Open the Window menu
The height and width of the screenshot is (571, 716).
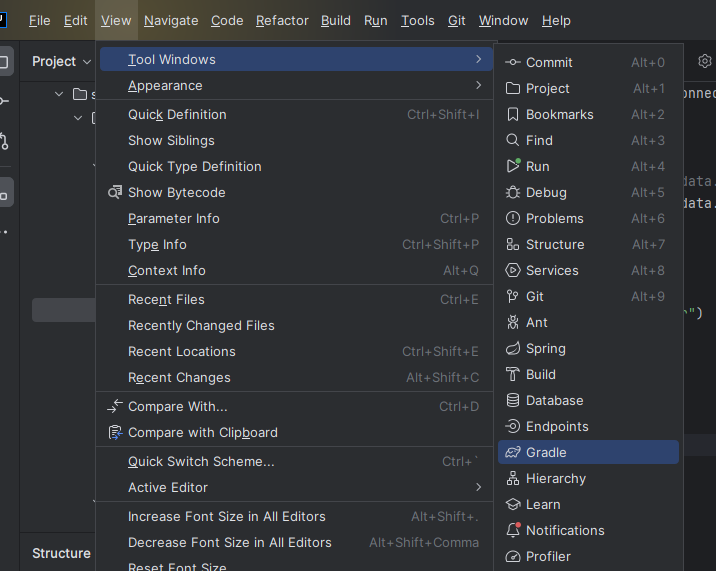pos(503,21)
